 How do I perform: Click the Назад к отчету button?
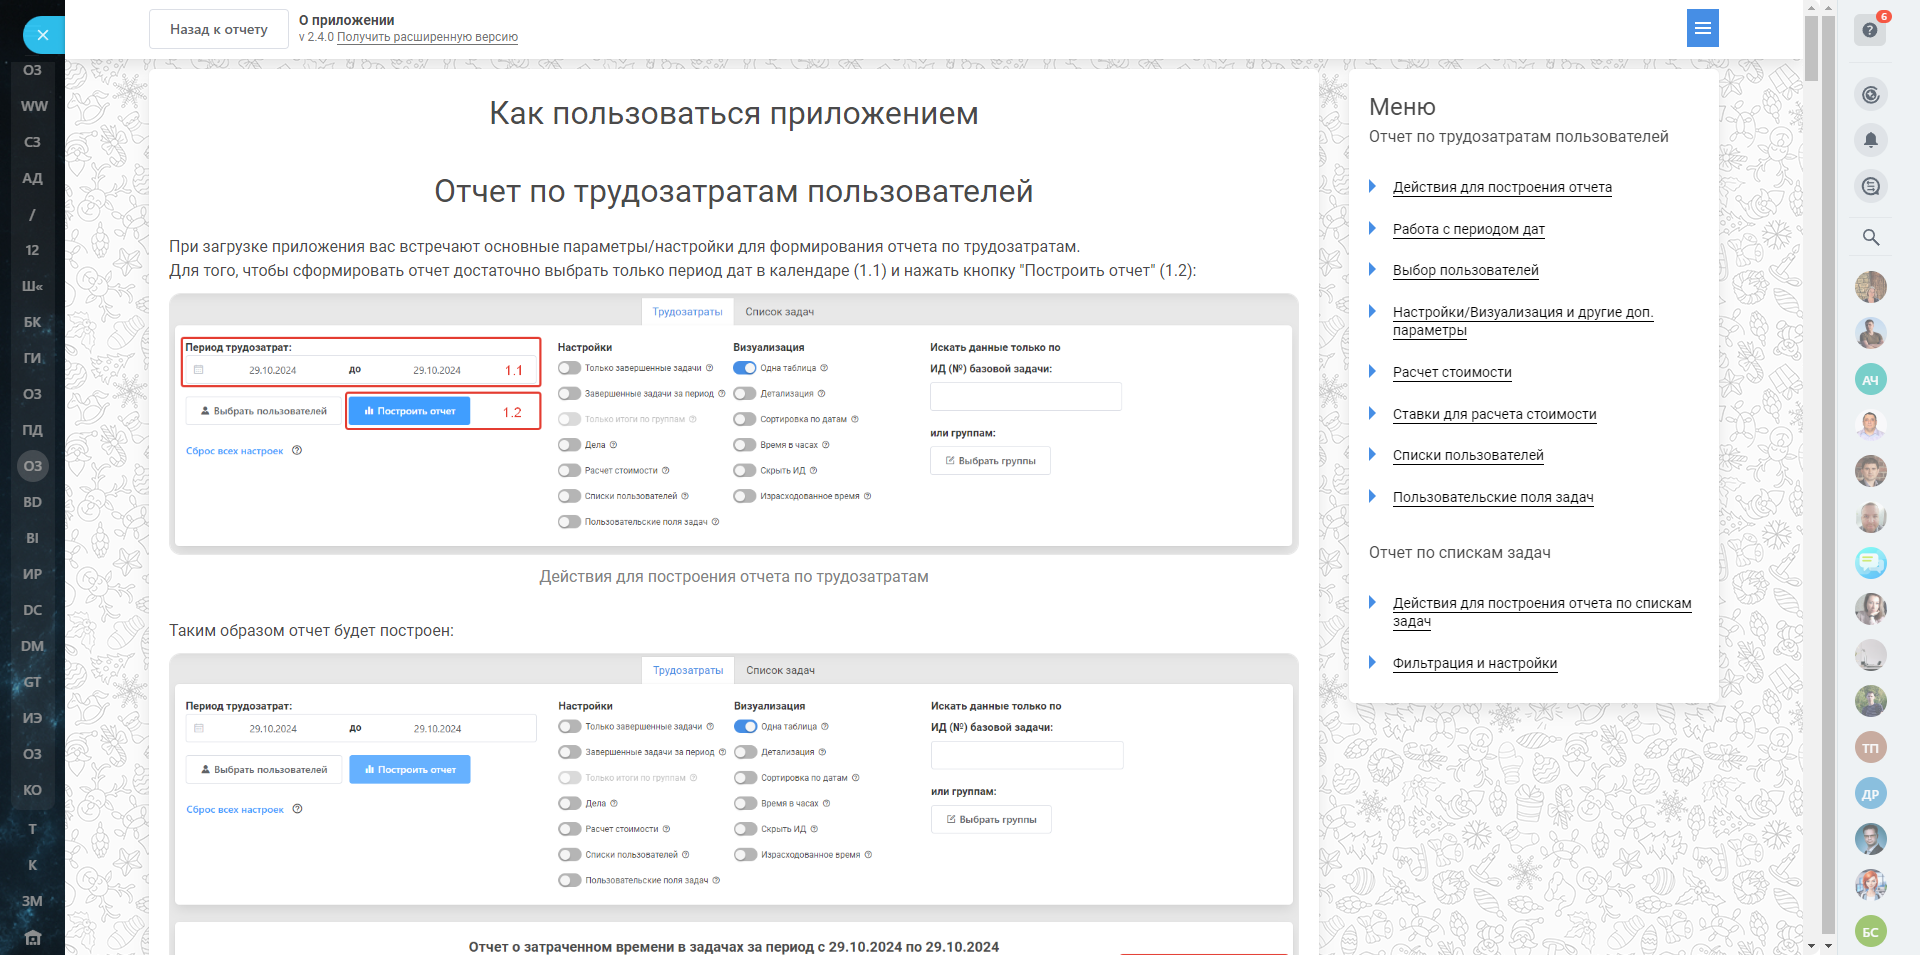(219, 29)
